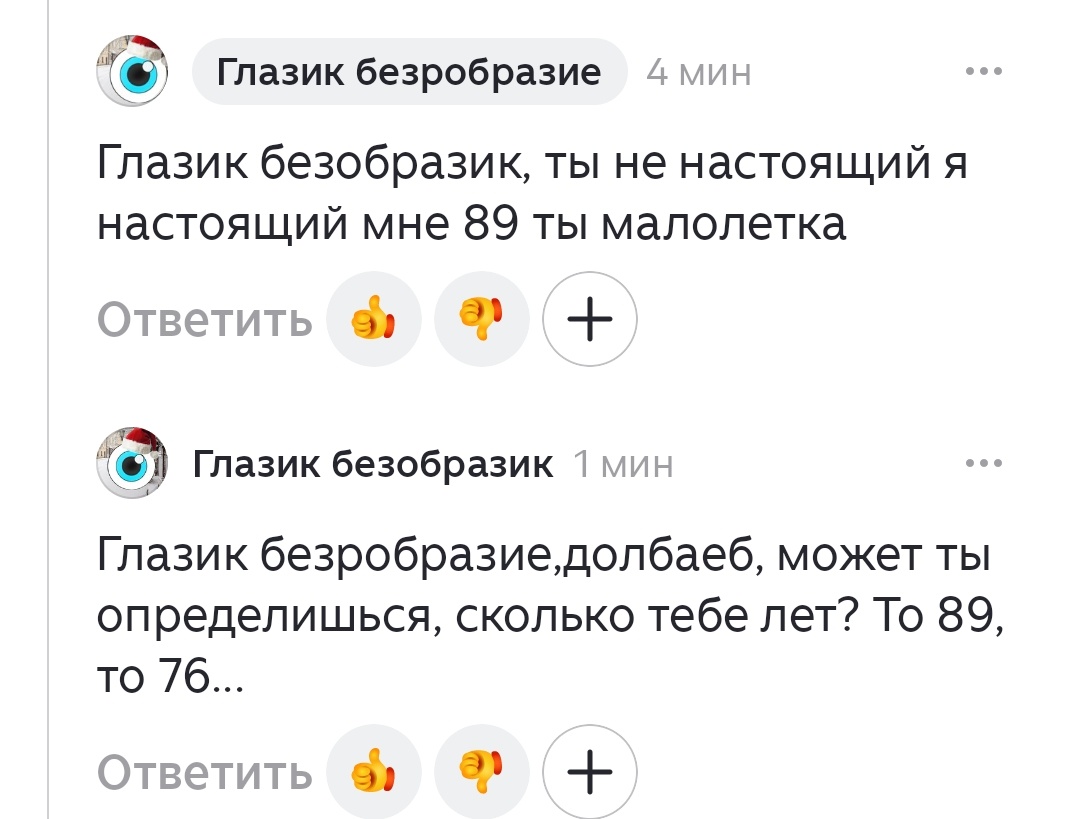The image size is (1080, 819).
Task: Open the profile name Глазик безобразик
Action: [x=375, y=463]
